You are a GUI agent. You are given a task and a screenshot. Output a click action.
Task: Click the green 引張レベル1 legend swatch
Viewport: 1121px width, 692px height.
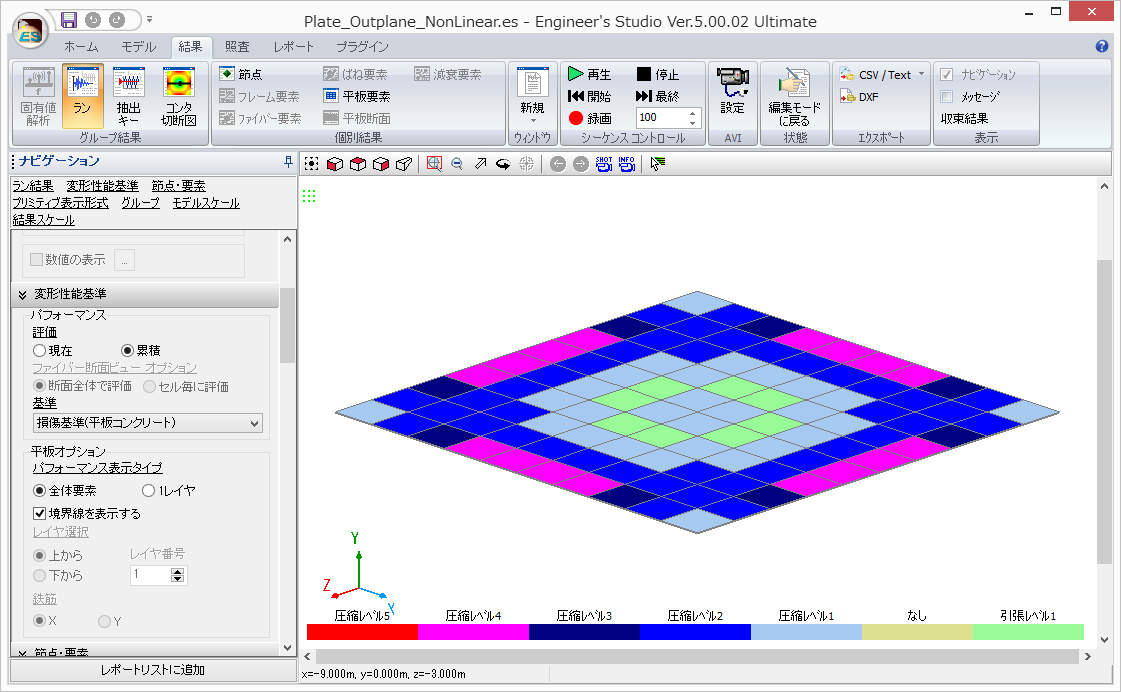(1029, 632)
